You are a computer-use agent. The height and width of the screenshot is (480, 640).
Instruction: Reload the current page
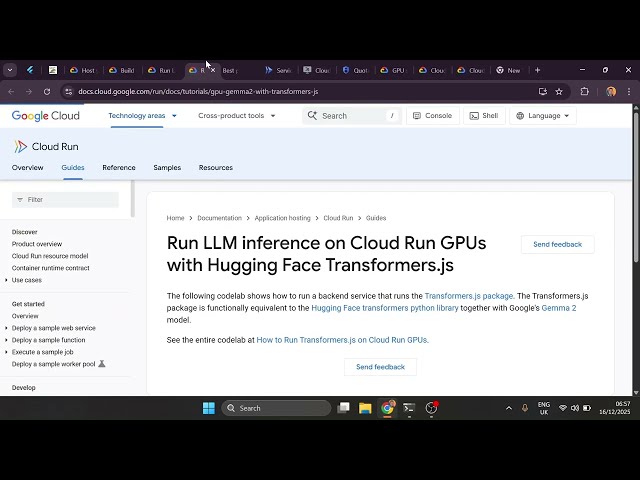tap(47, 91)
